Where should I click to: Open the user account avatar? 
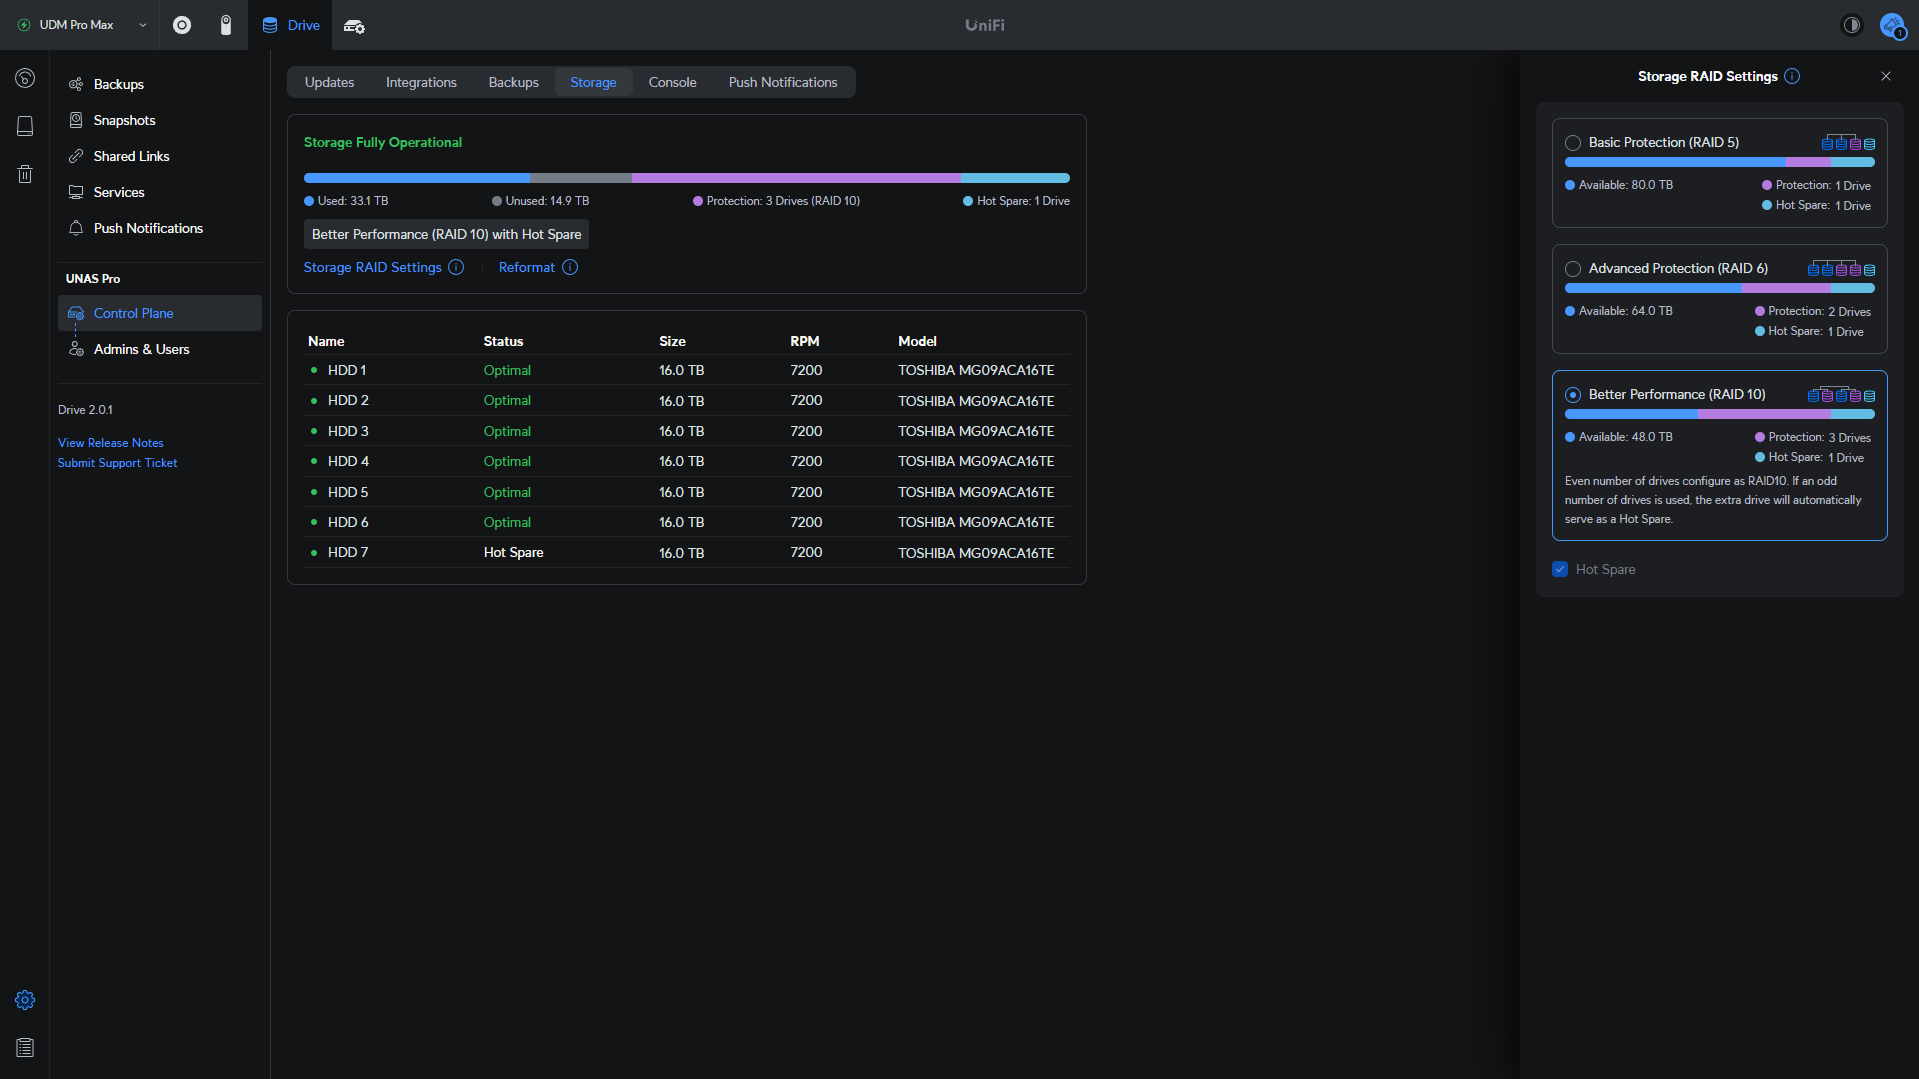(1892, 25)
